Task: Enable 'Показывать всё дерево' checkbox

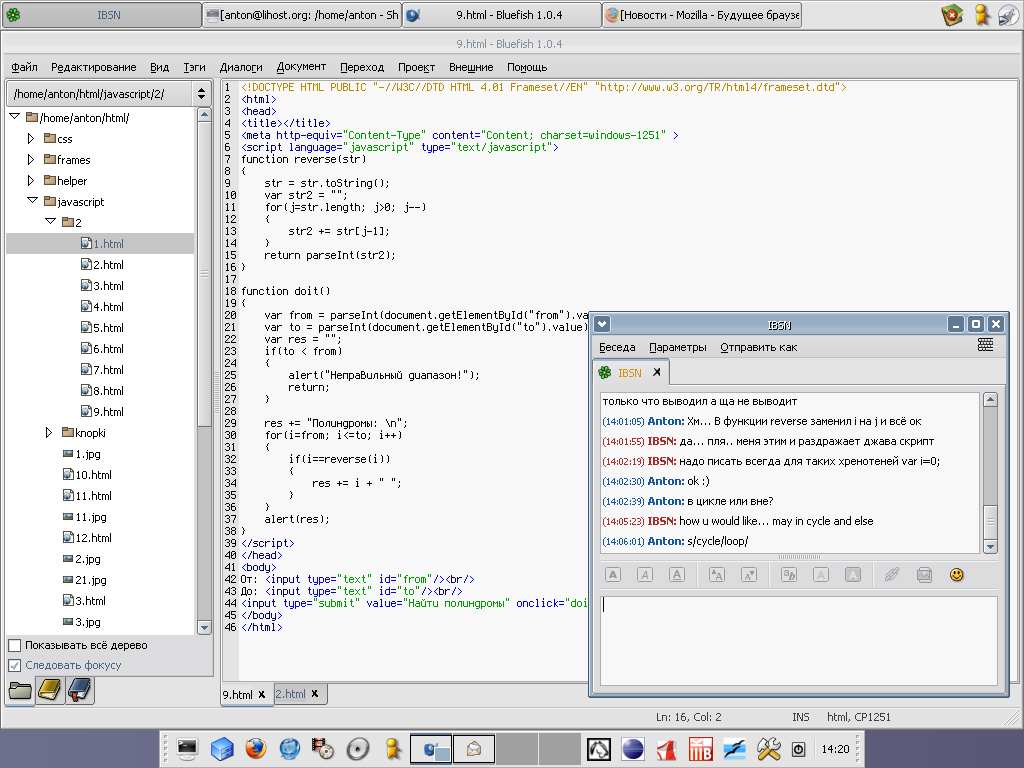Action: (x=14, y=645)
